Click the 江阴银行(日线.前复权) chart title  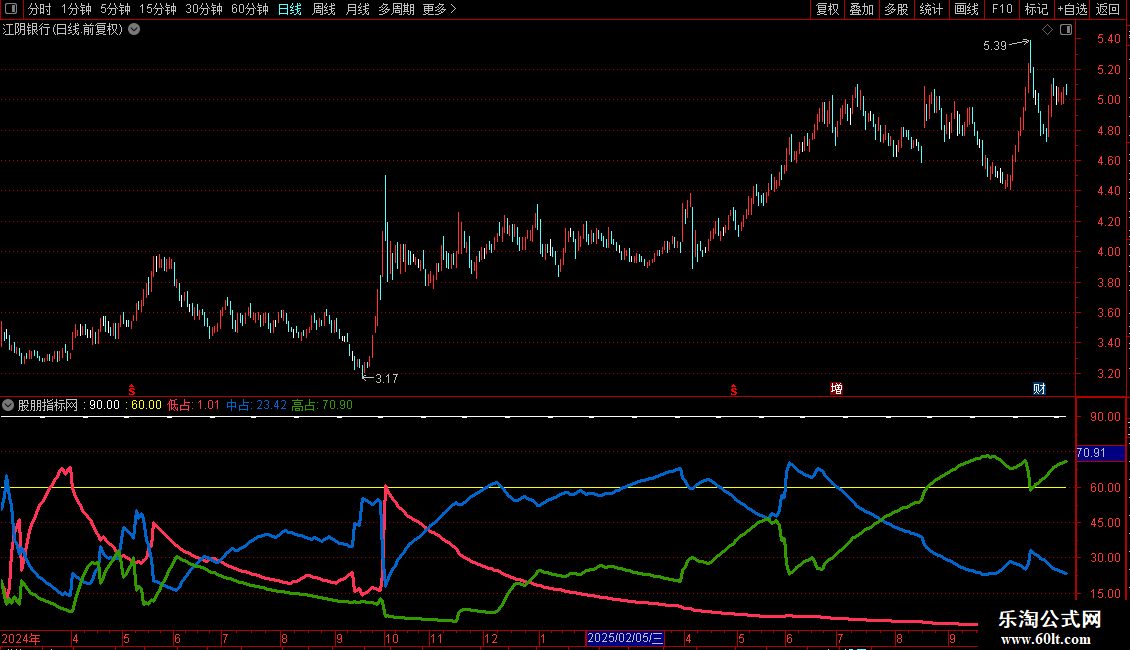point(63,30)
